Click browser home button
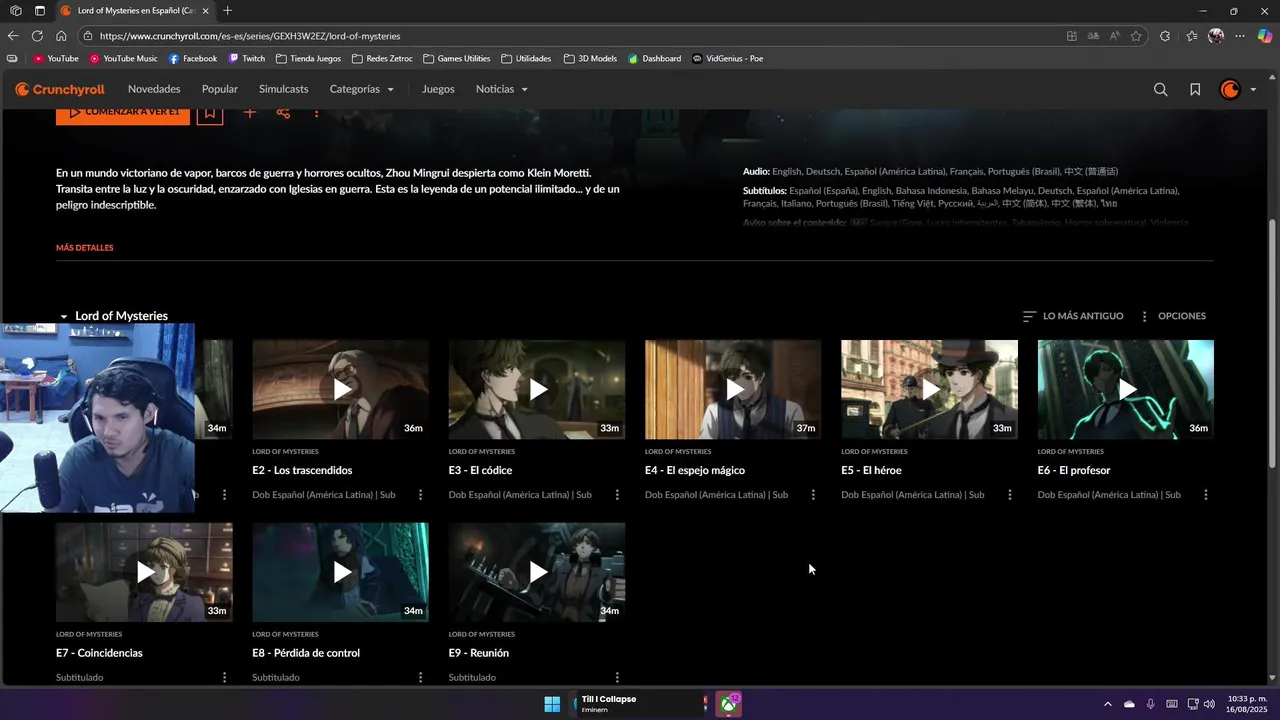The width and height of the screenshot is (1280, 720). (x=61, y=36)
